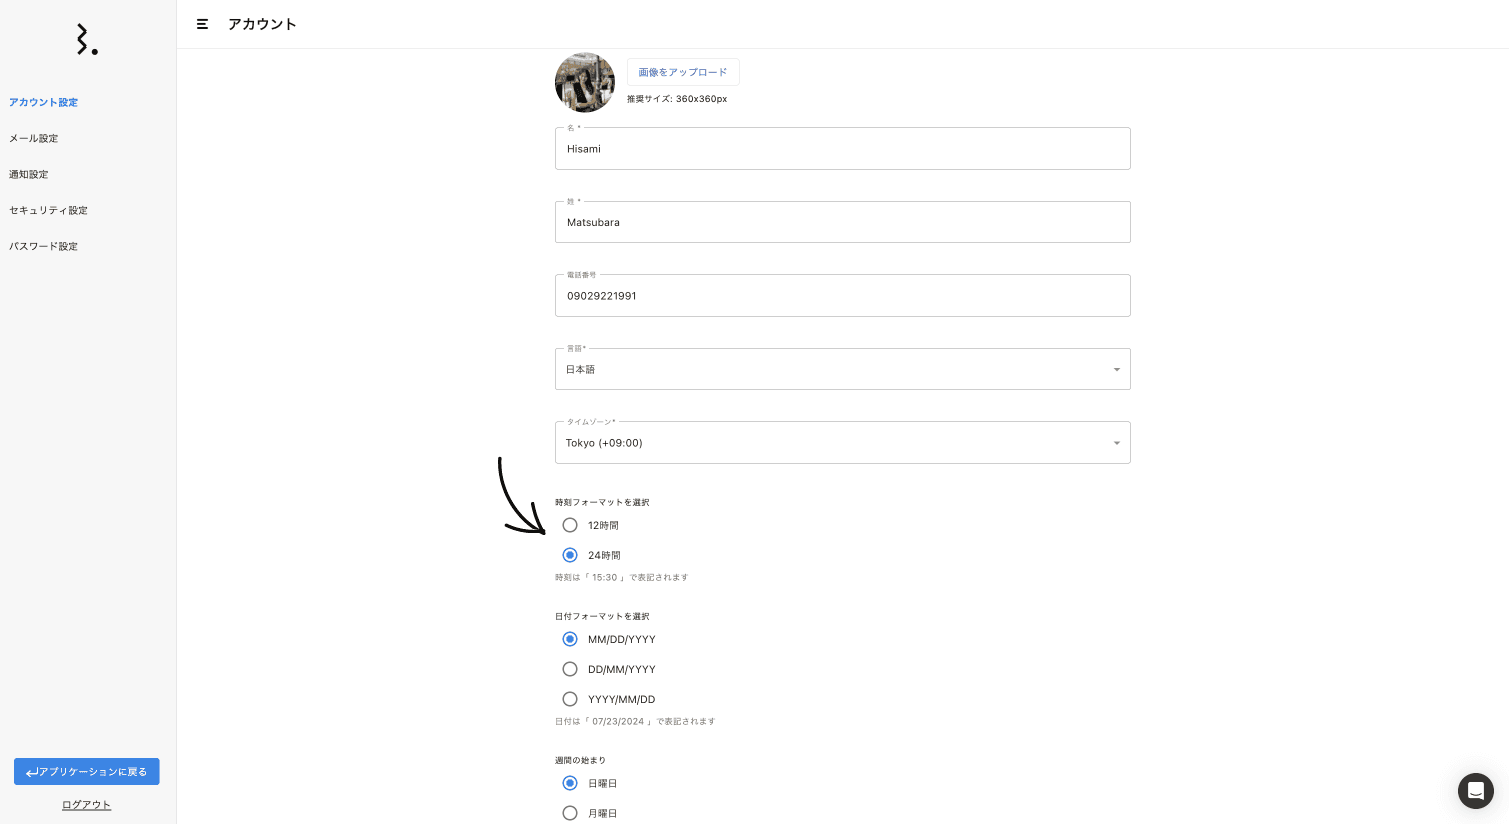Click the hamburger menu icon
The width and height of the screenshot is (1509, 824).
click(202, 24)
